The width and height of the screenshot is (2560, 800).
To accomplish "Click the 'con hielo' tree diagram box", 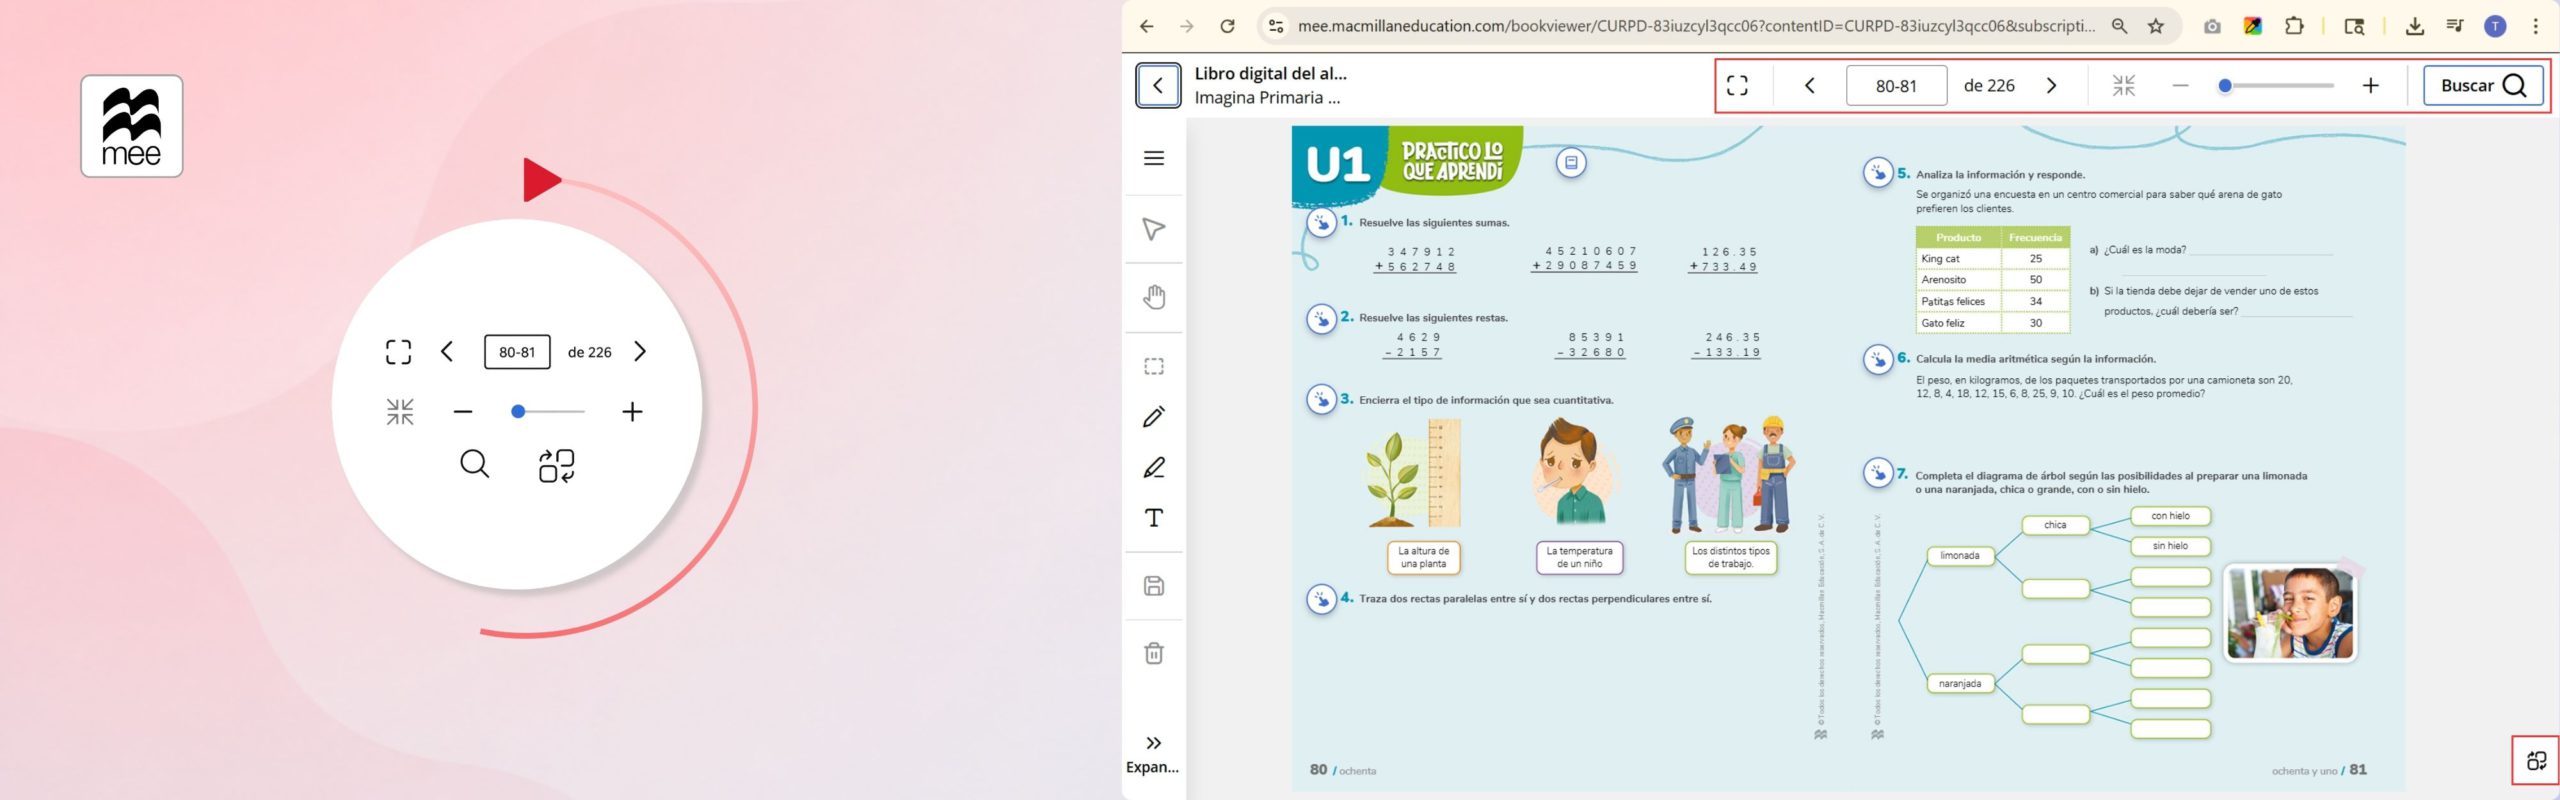I will coord(2170,516).
